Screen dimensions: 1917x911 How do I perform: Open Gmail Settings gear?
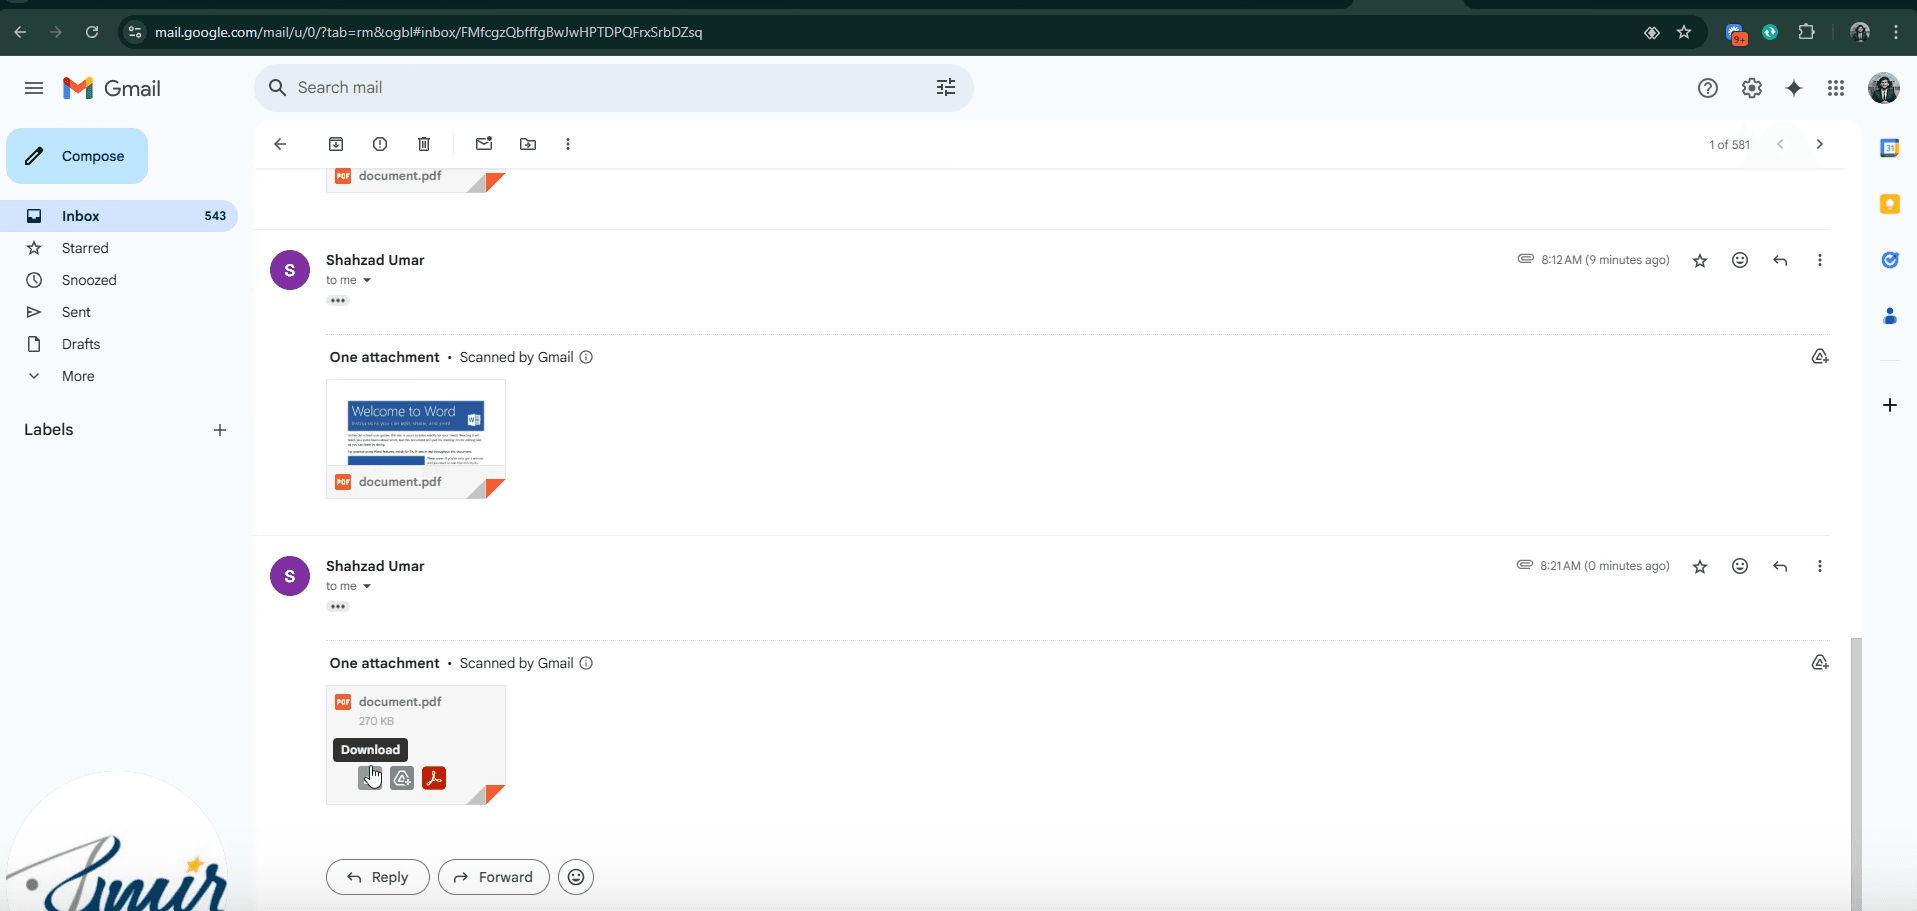click(1752, 88)
